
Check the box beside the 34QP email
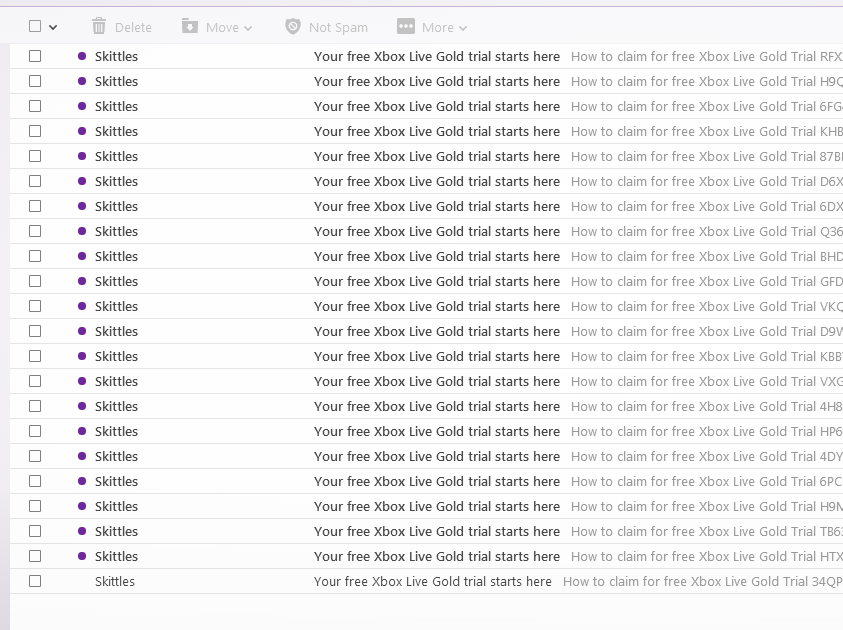pyautogui.click(x=35, y=581)
